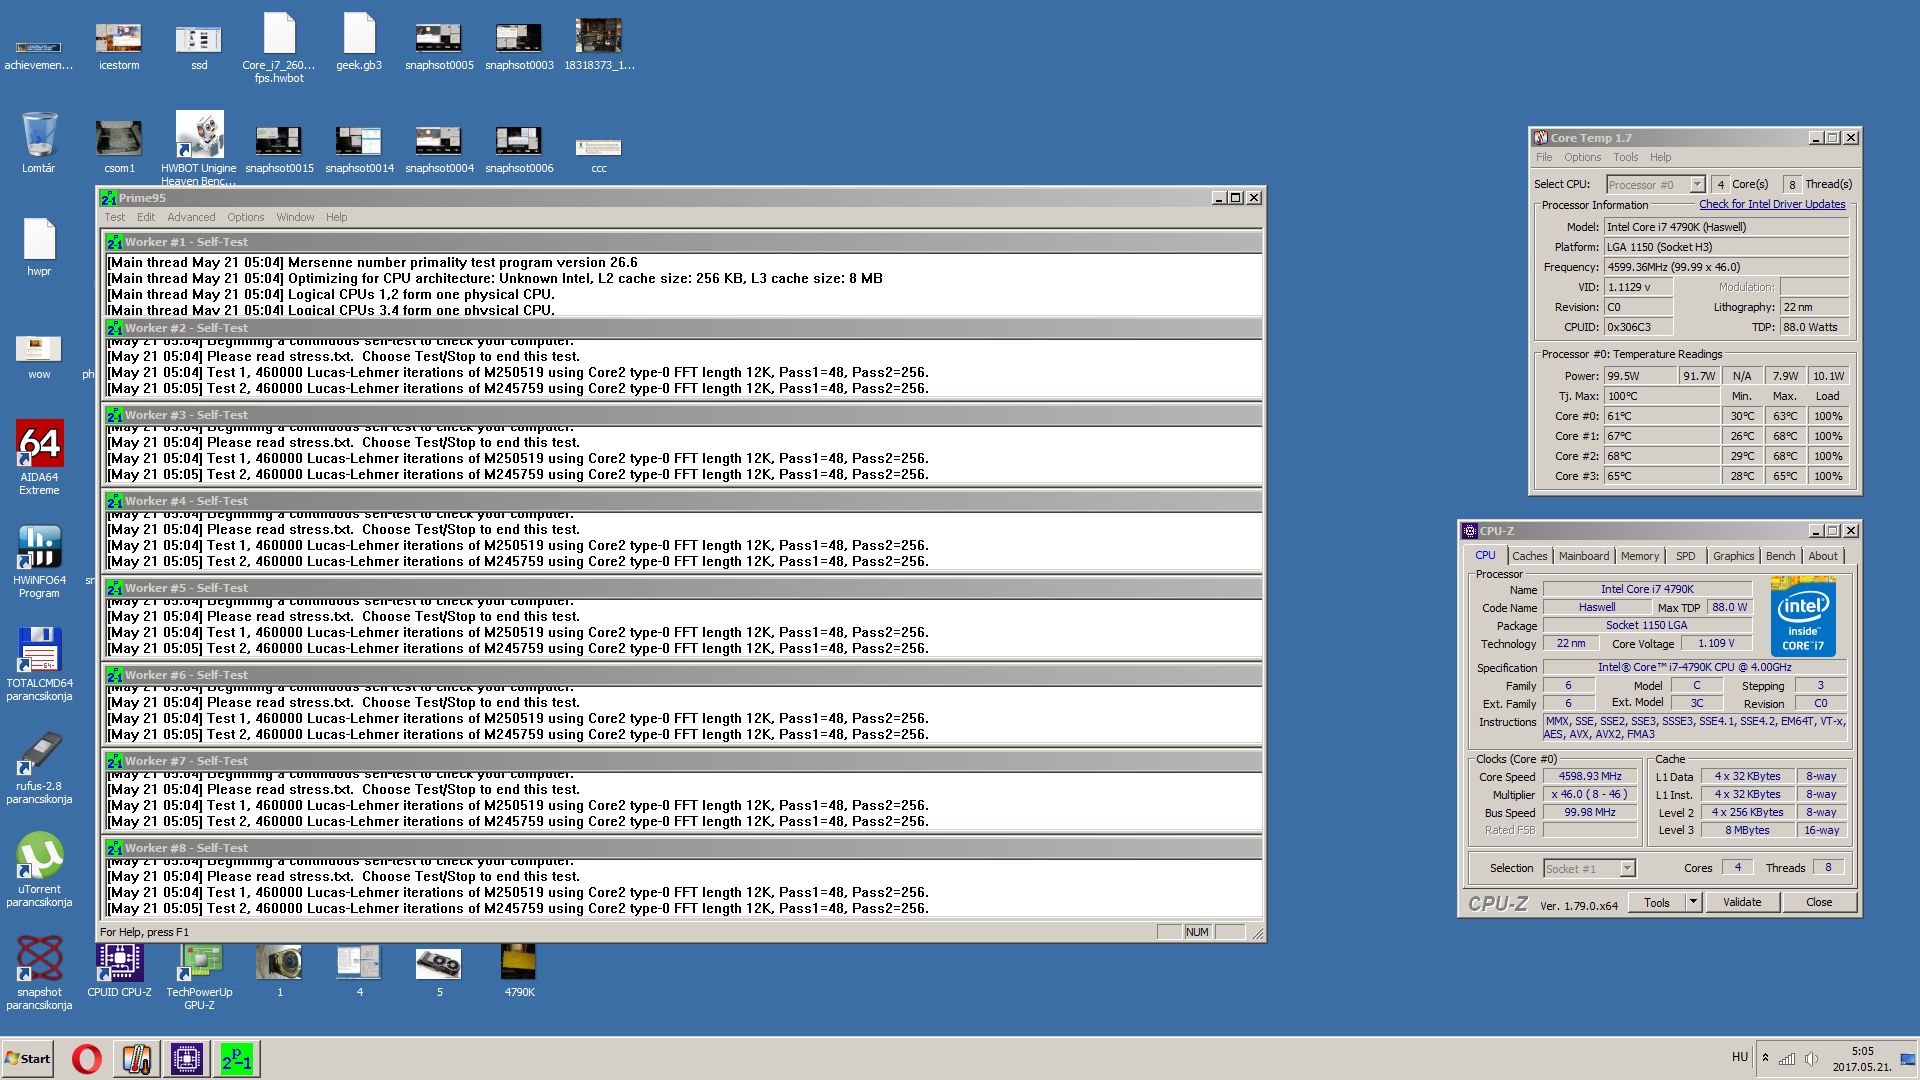The height and width of the screenshot is (1080, 1920).
Task: Switch to CPU-Z About tab
Action: point(1822,556)
